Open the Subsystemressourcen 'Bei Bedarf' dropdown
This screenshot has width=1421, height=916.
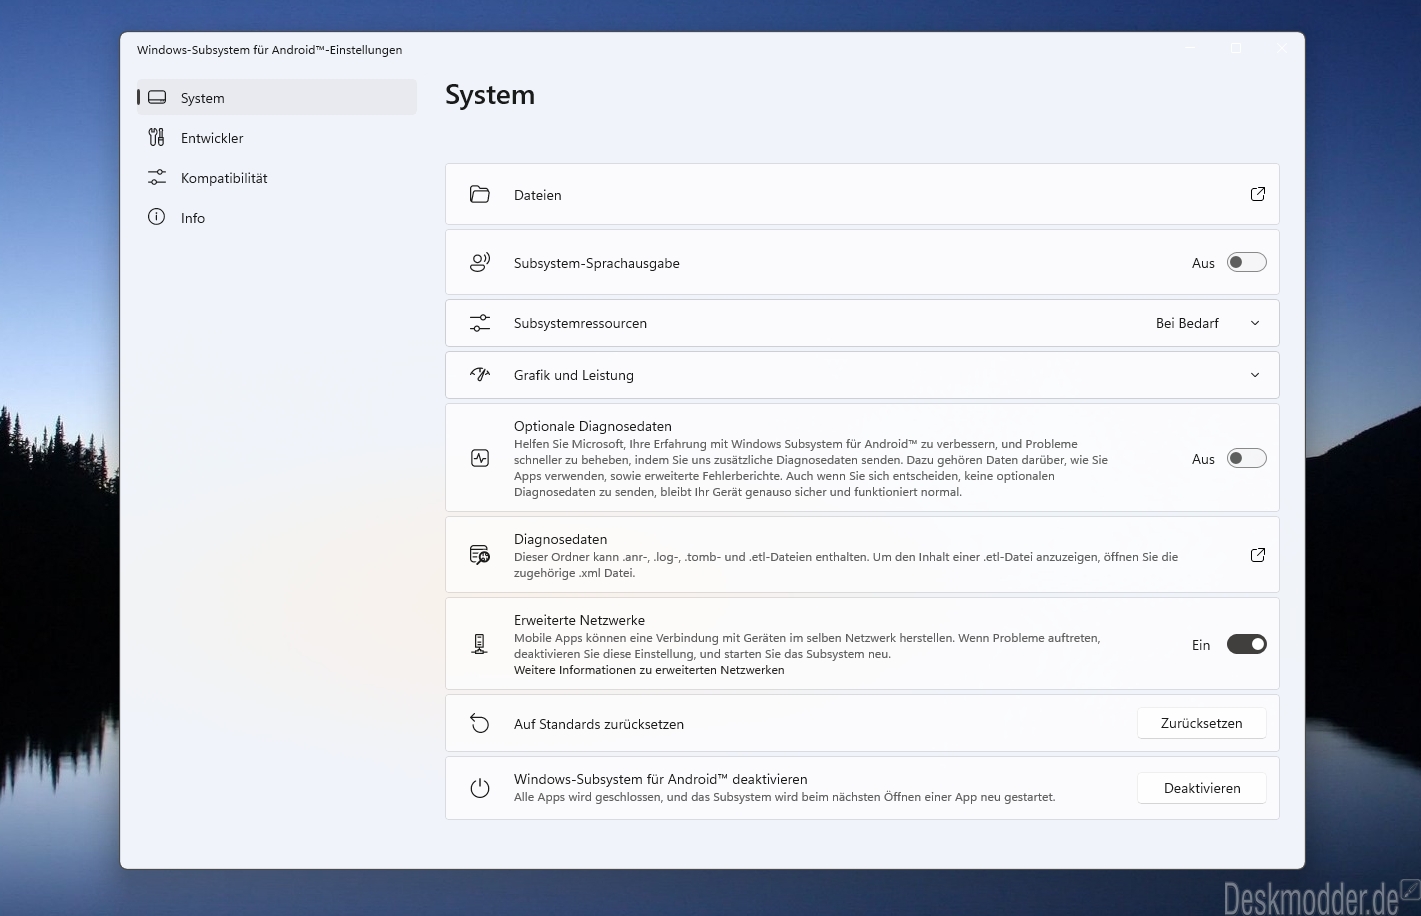pos(1207,323)
